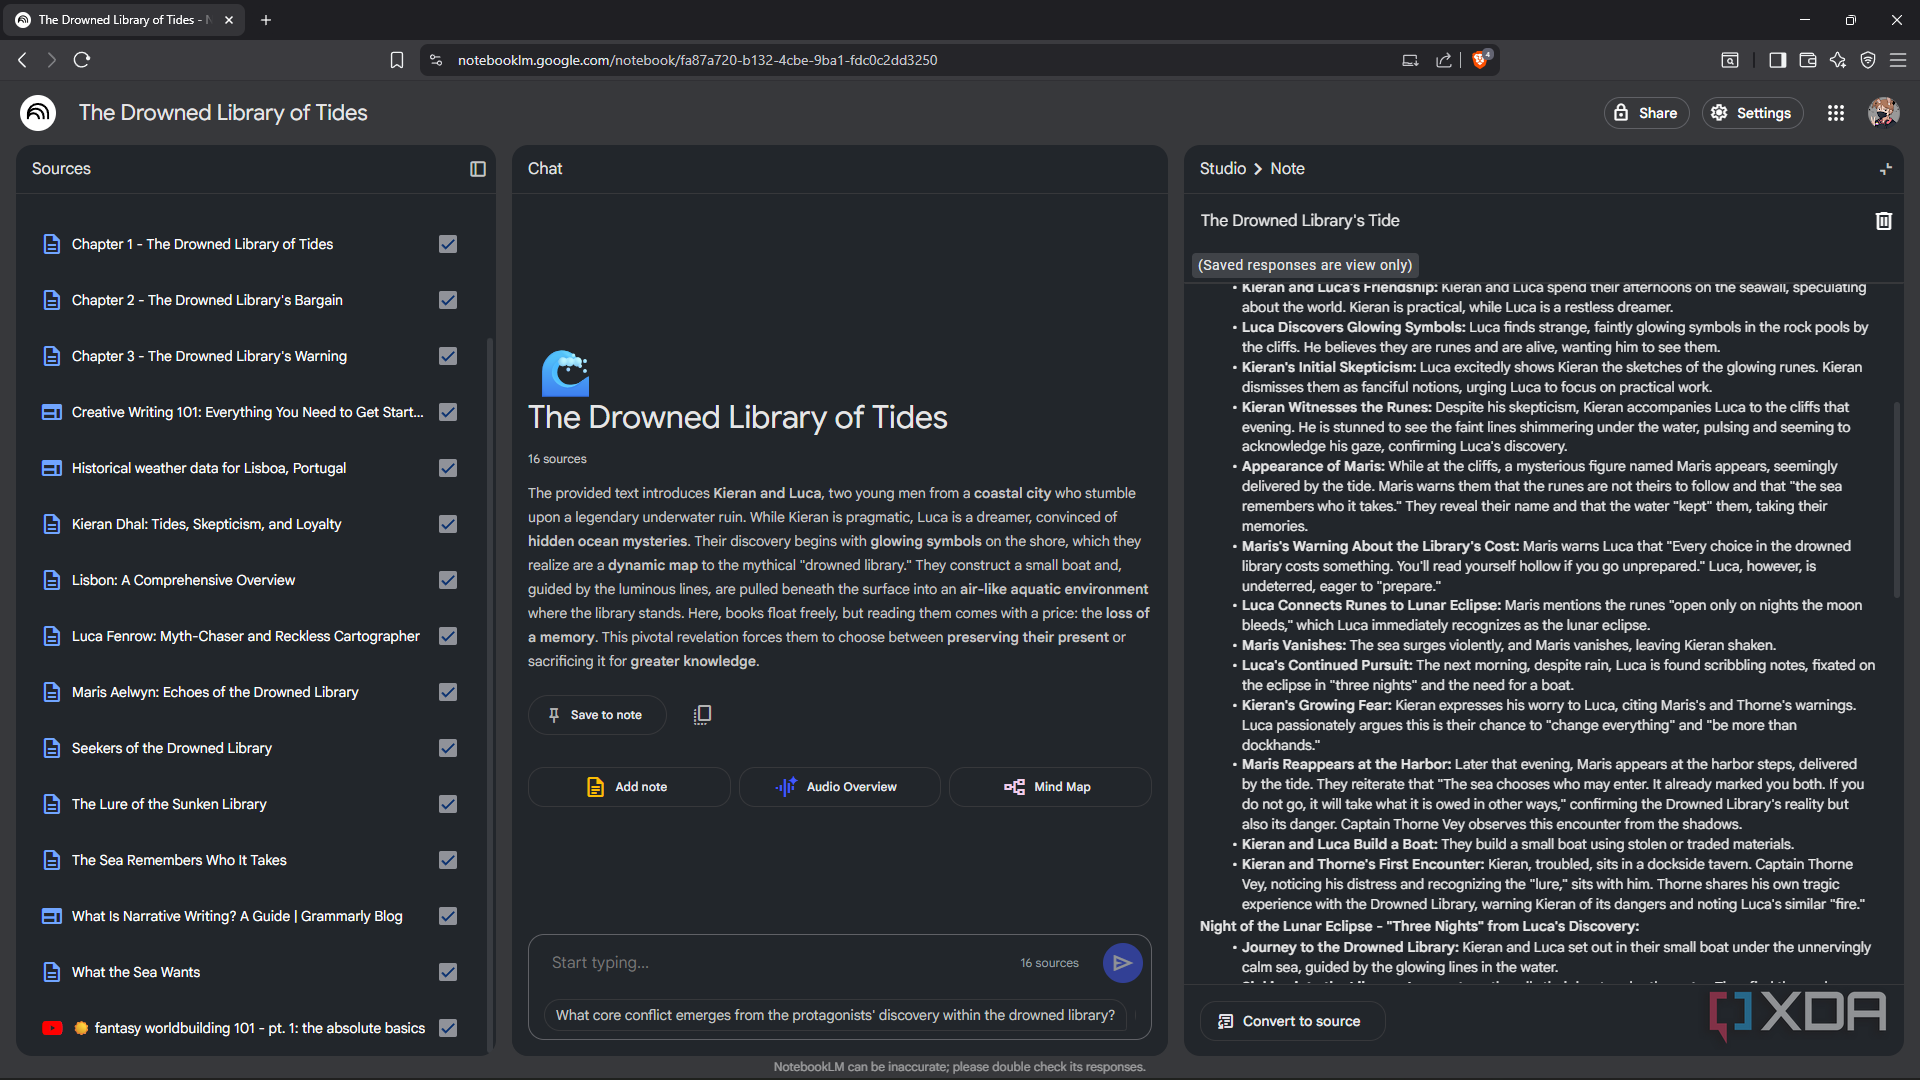Uncheck Chapter 2 - The Drowned Library's Bargain
Viewport: 1920px width, 1080px height.
pos(448,300)
